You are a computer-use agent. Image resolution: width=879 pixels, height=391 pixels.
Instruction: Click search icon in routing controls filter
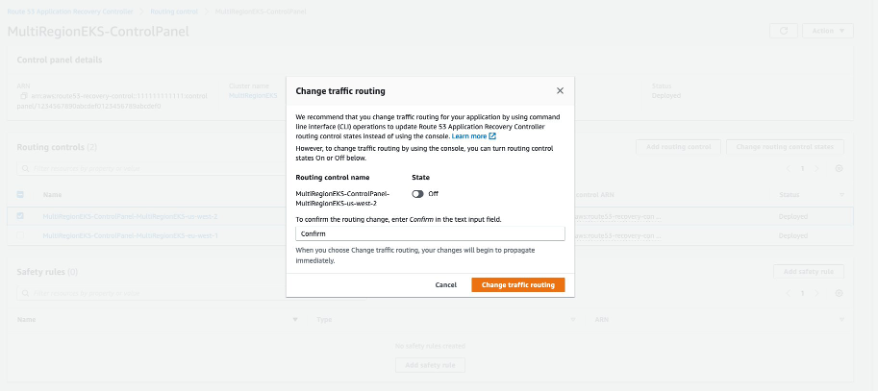[26, 169]
